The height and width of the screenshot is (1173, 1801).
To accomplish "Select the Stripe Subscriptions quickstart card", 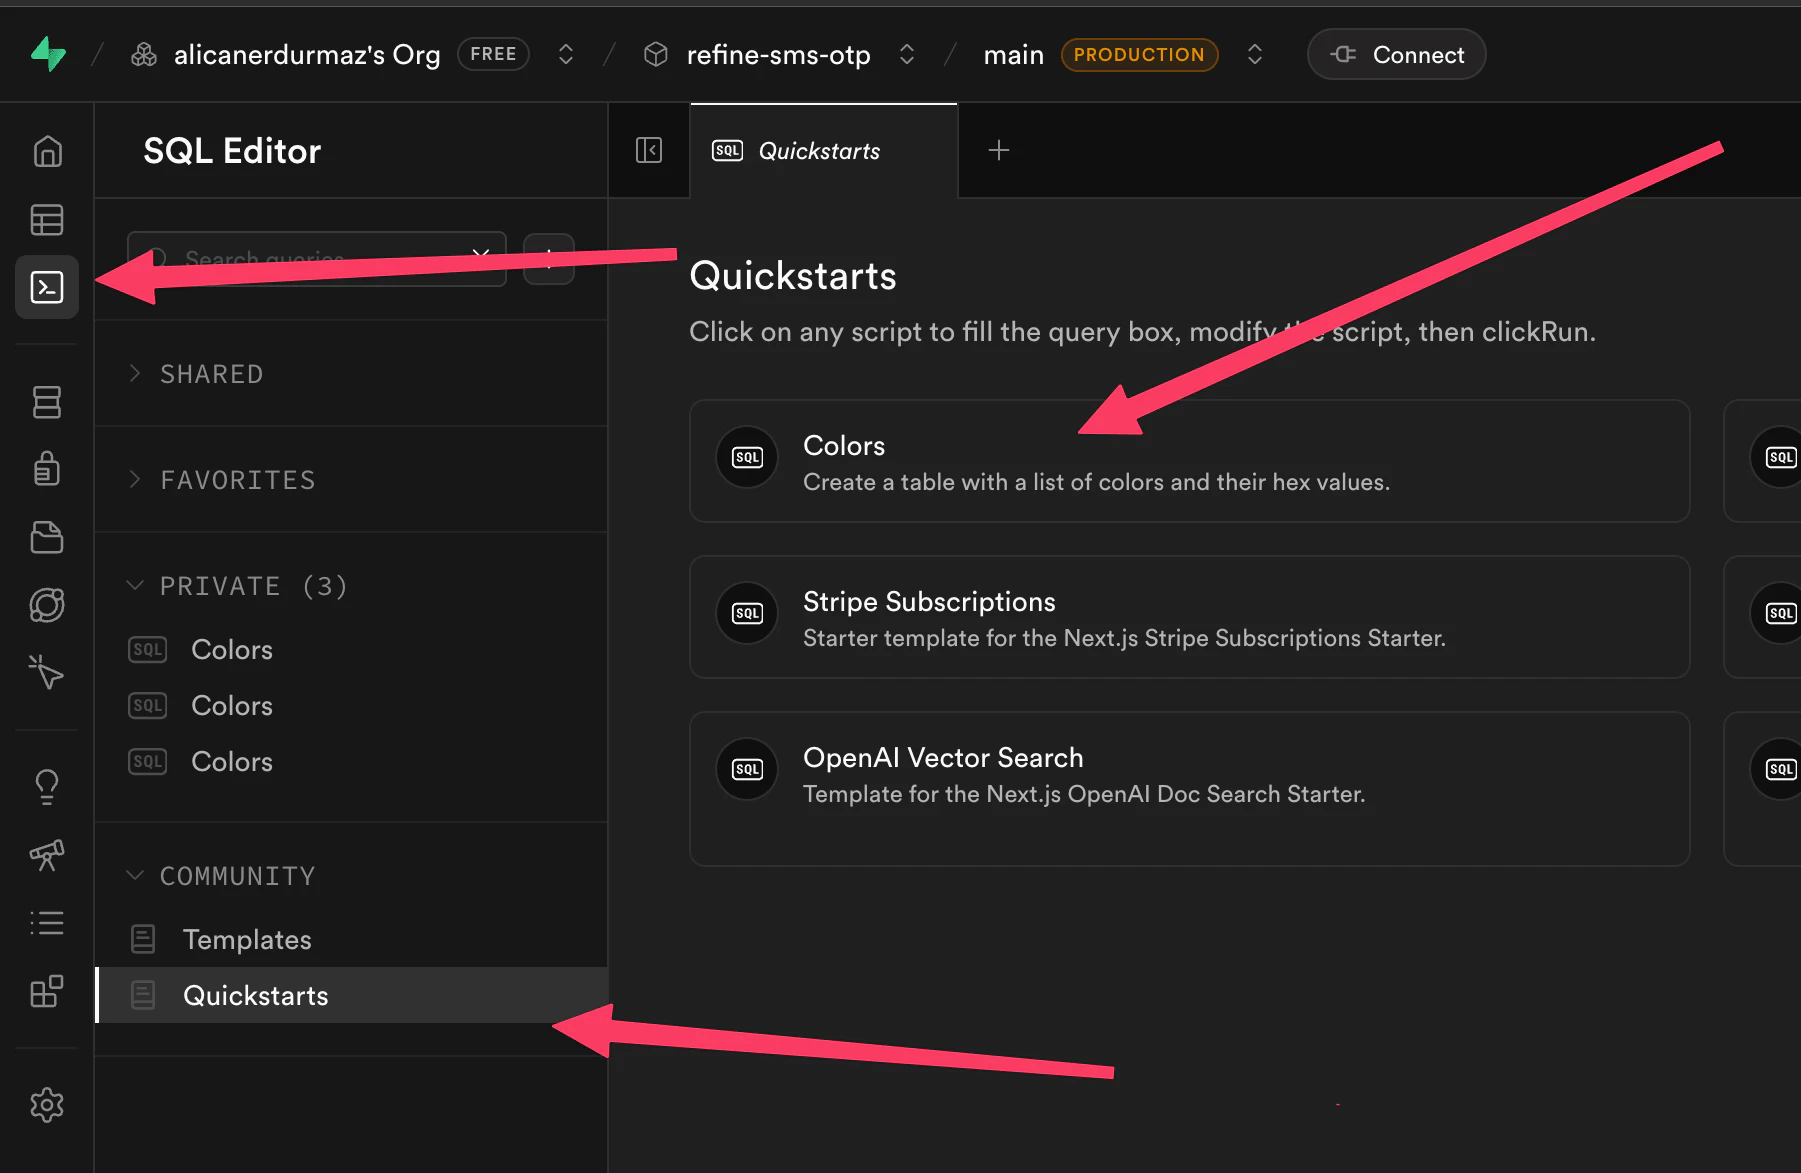I will point(1189,618).
